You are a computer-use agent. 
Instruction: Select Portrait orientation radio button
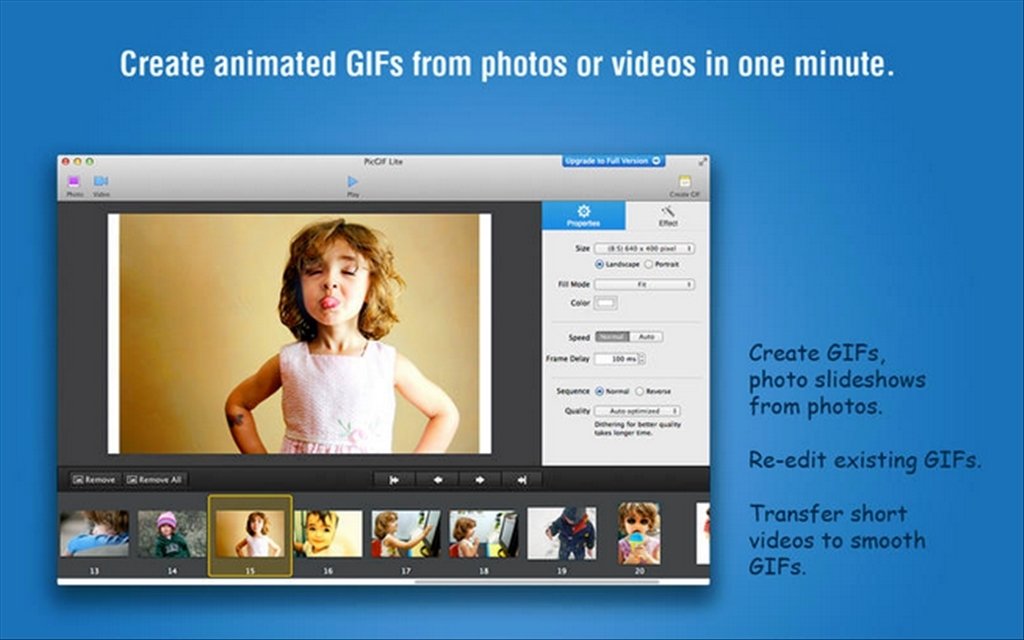point(648,264)
